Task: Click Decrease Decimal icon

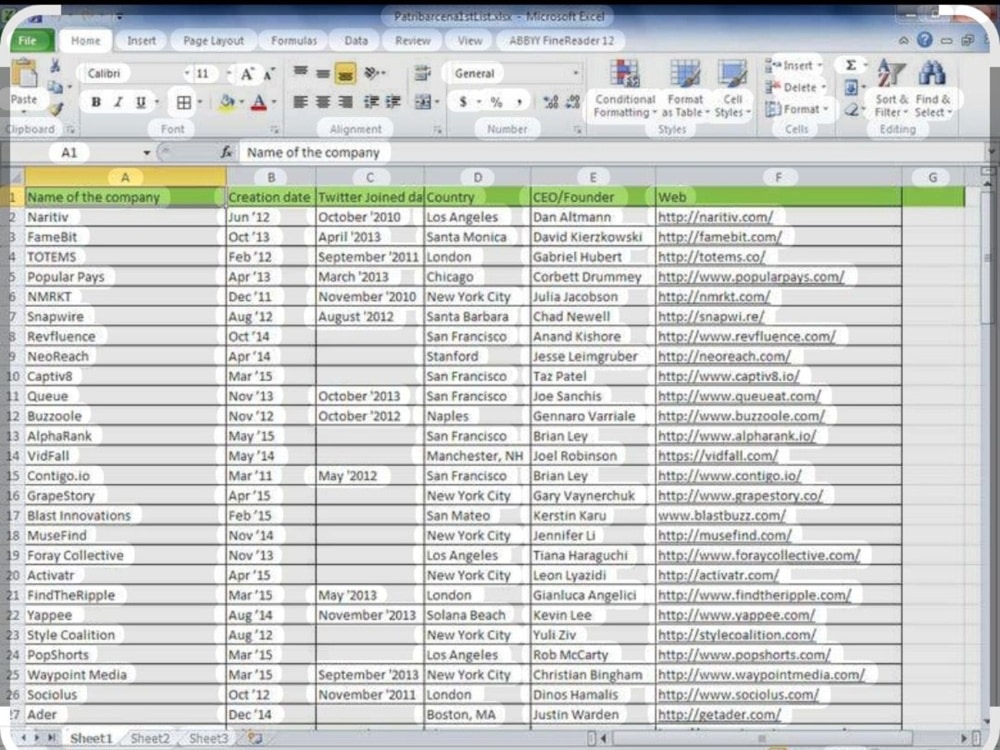Action: coord(573,101)
